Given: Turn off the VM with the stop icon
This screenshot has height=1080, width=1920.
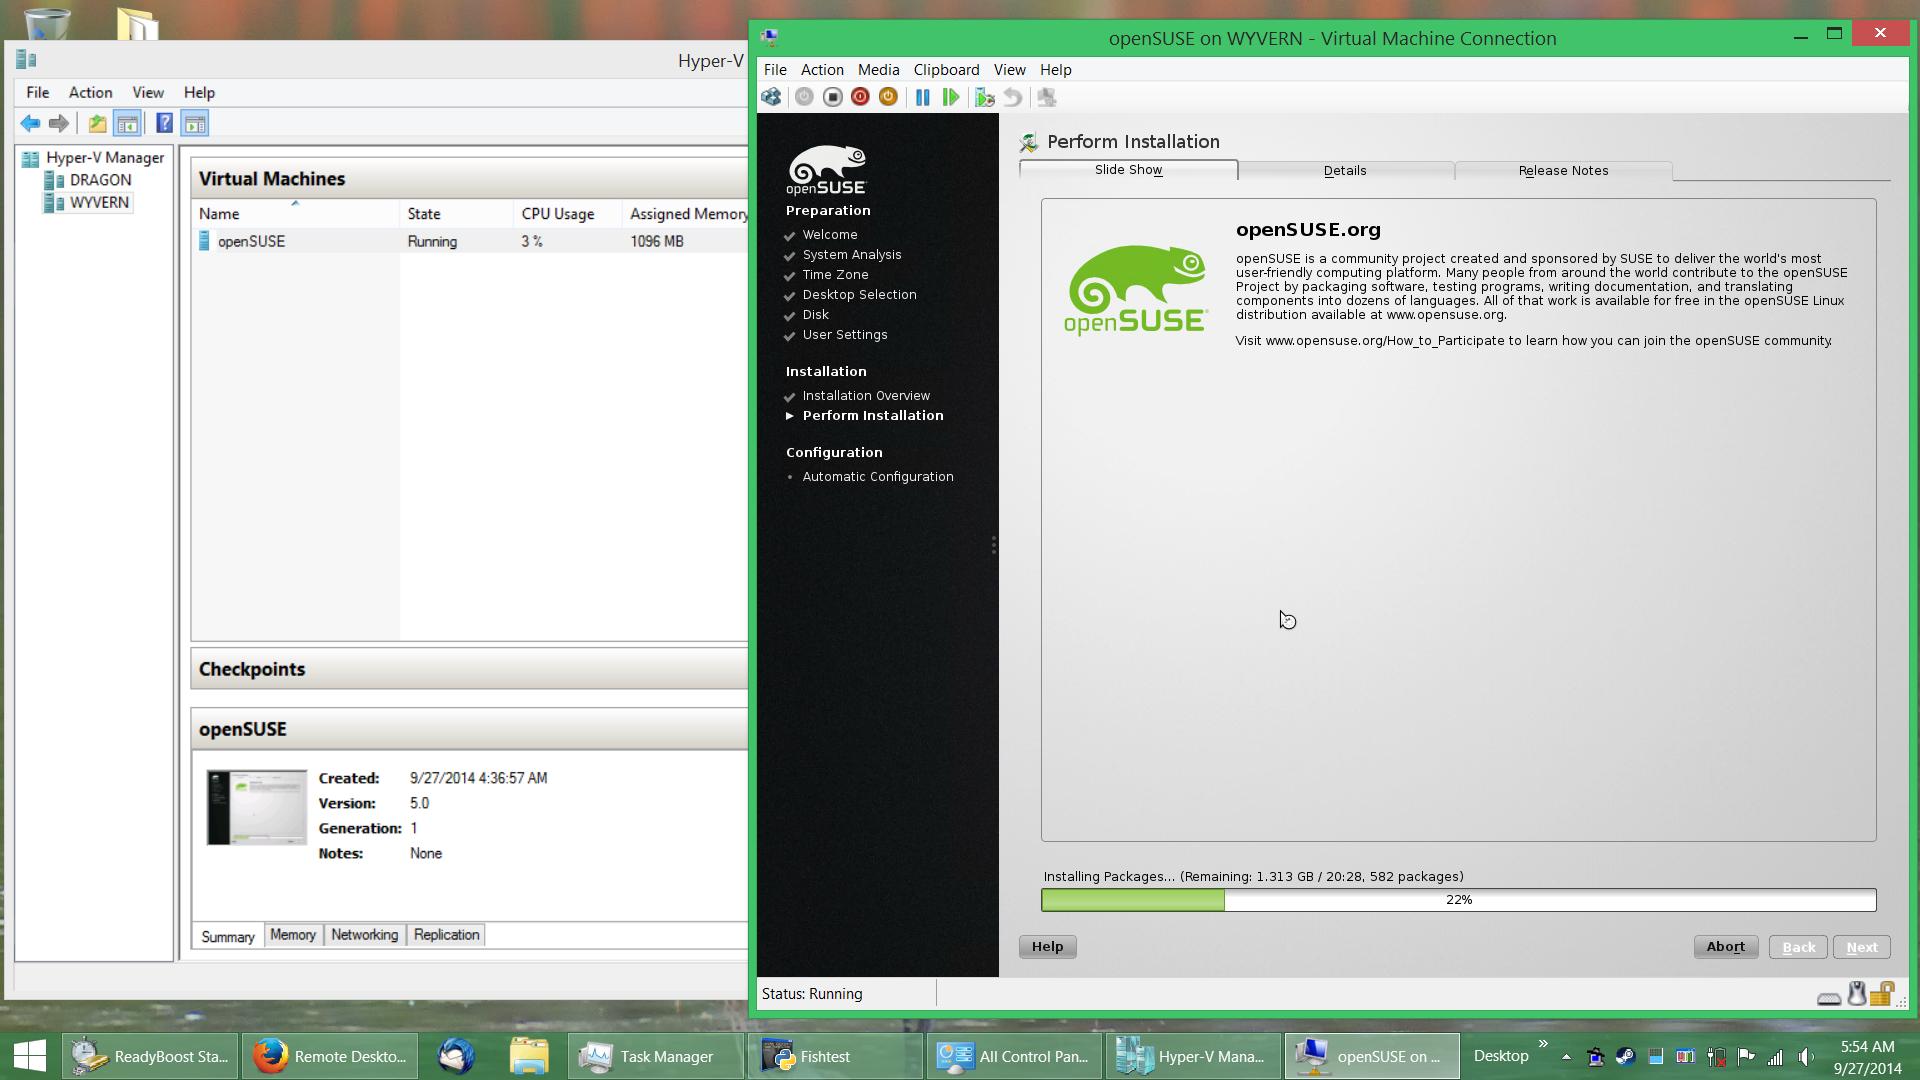Looking at the screenshot, I should tap(832, 97).
